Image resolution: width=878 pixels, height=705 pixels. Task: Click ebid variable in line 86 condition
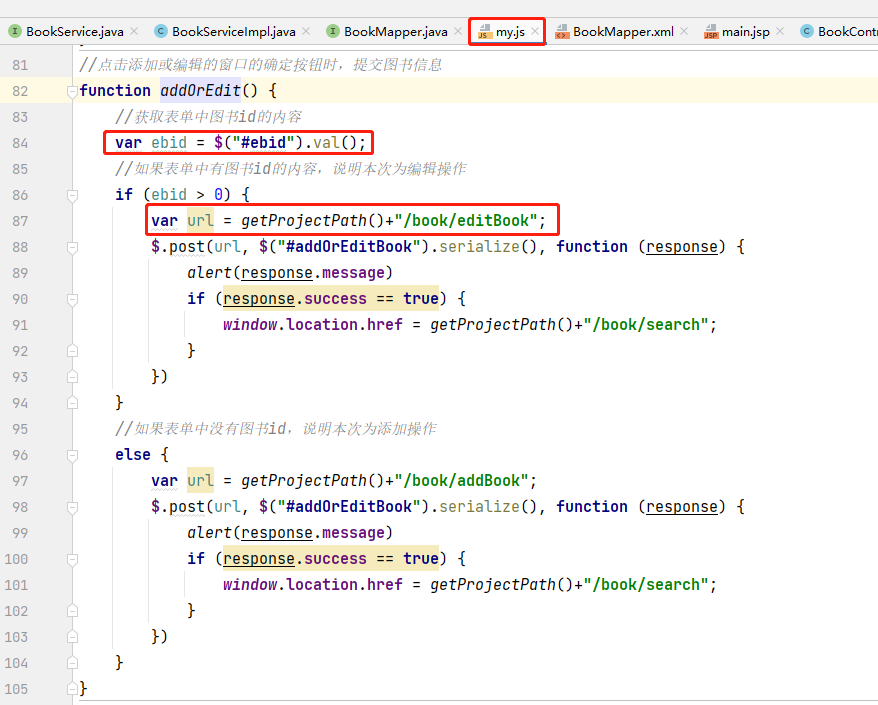169,194
